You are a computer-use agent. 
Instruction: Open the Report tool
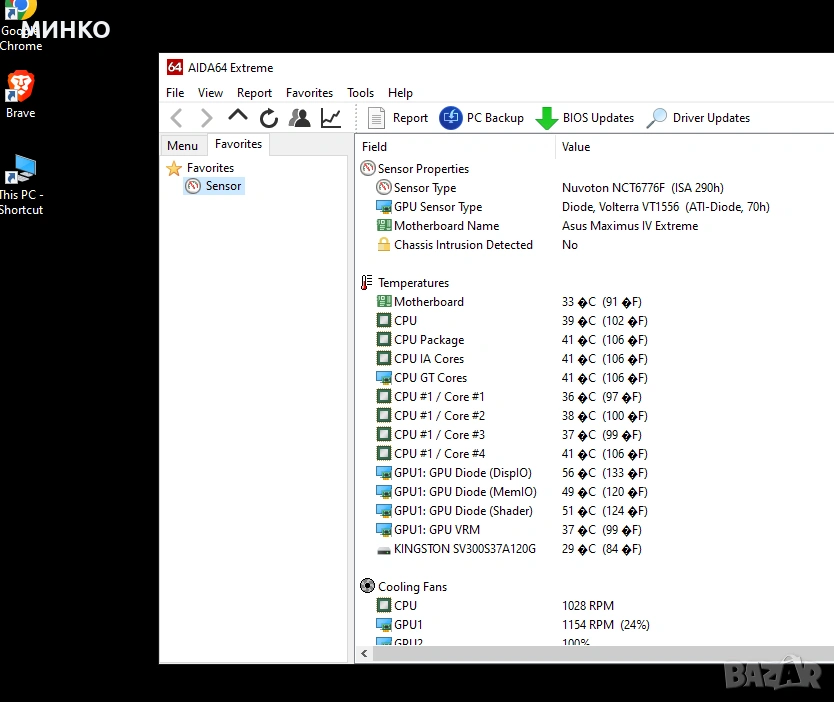398,118
